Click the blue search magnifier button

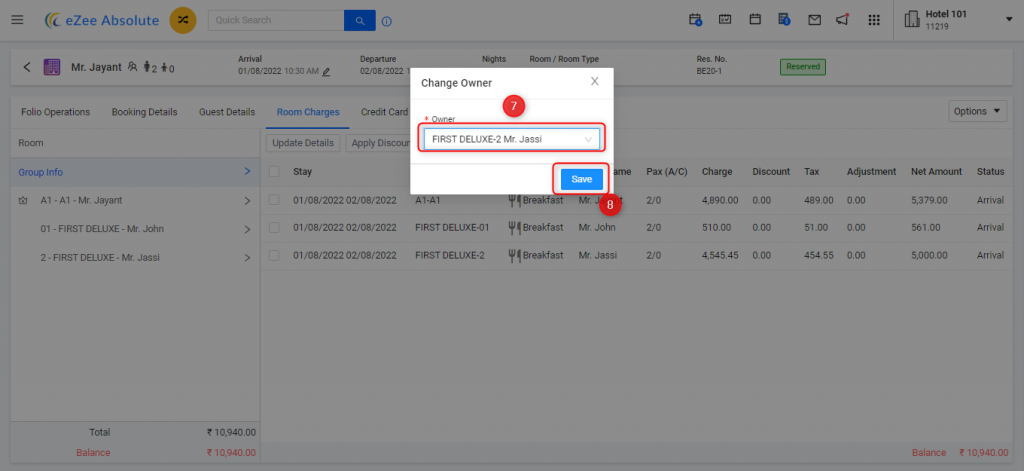[360, 21]
